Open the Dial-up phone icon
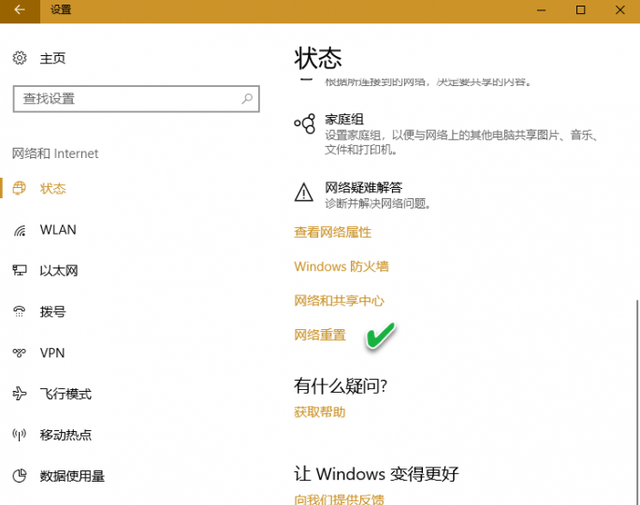This screenshot has width=640, height=505. tap(19, 311)
